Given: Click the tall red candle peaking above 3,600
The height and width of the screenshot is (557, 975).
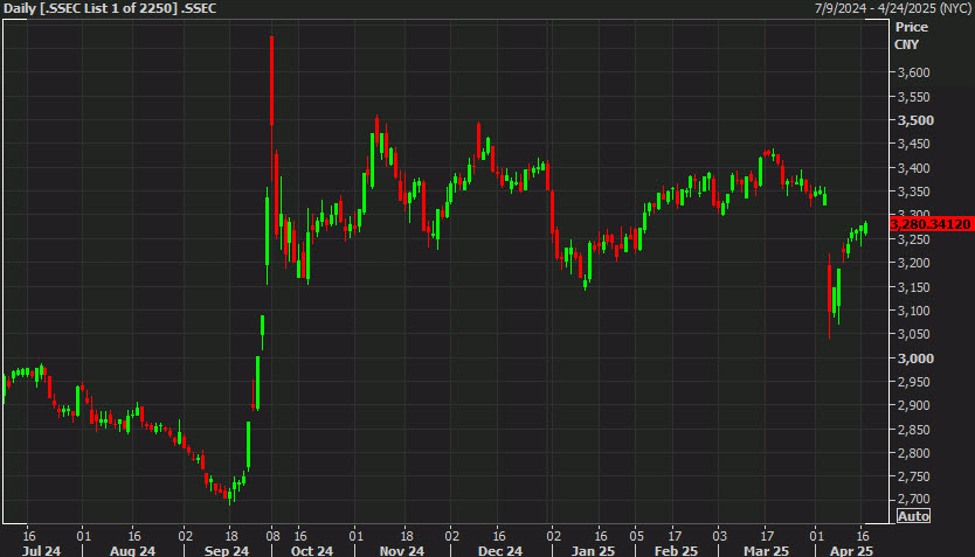Looking at the screenshot, I should (x=272, y=82).
